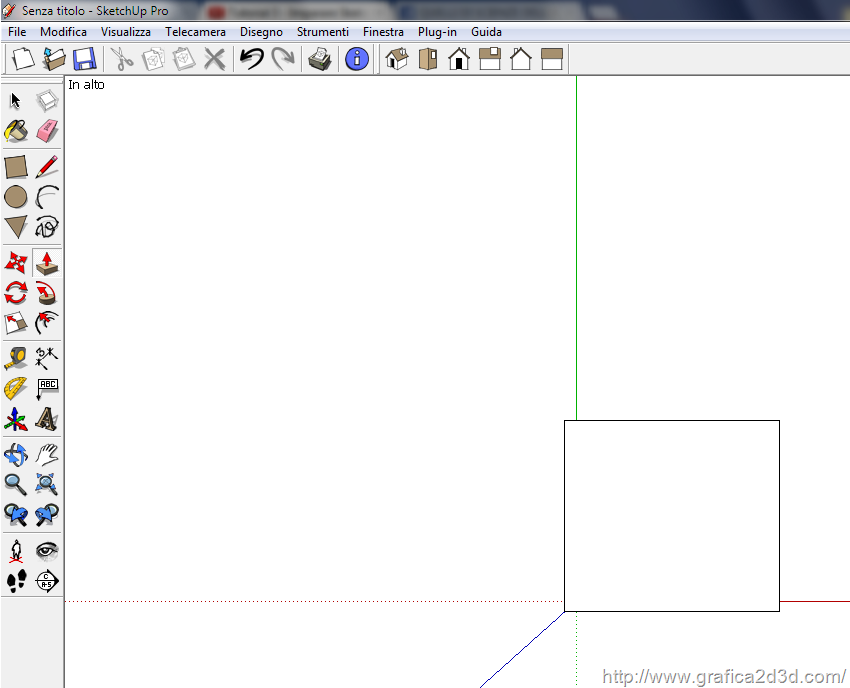
Task: Switch to Iso standard view
Action: coord(397,59)
